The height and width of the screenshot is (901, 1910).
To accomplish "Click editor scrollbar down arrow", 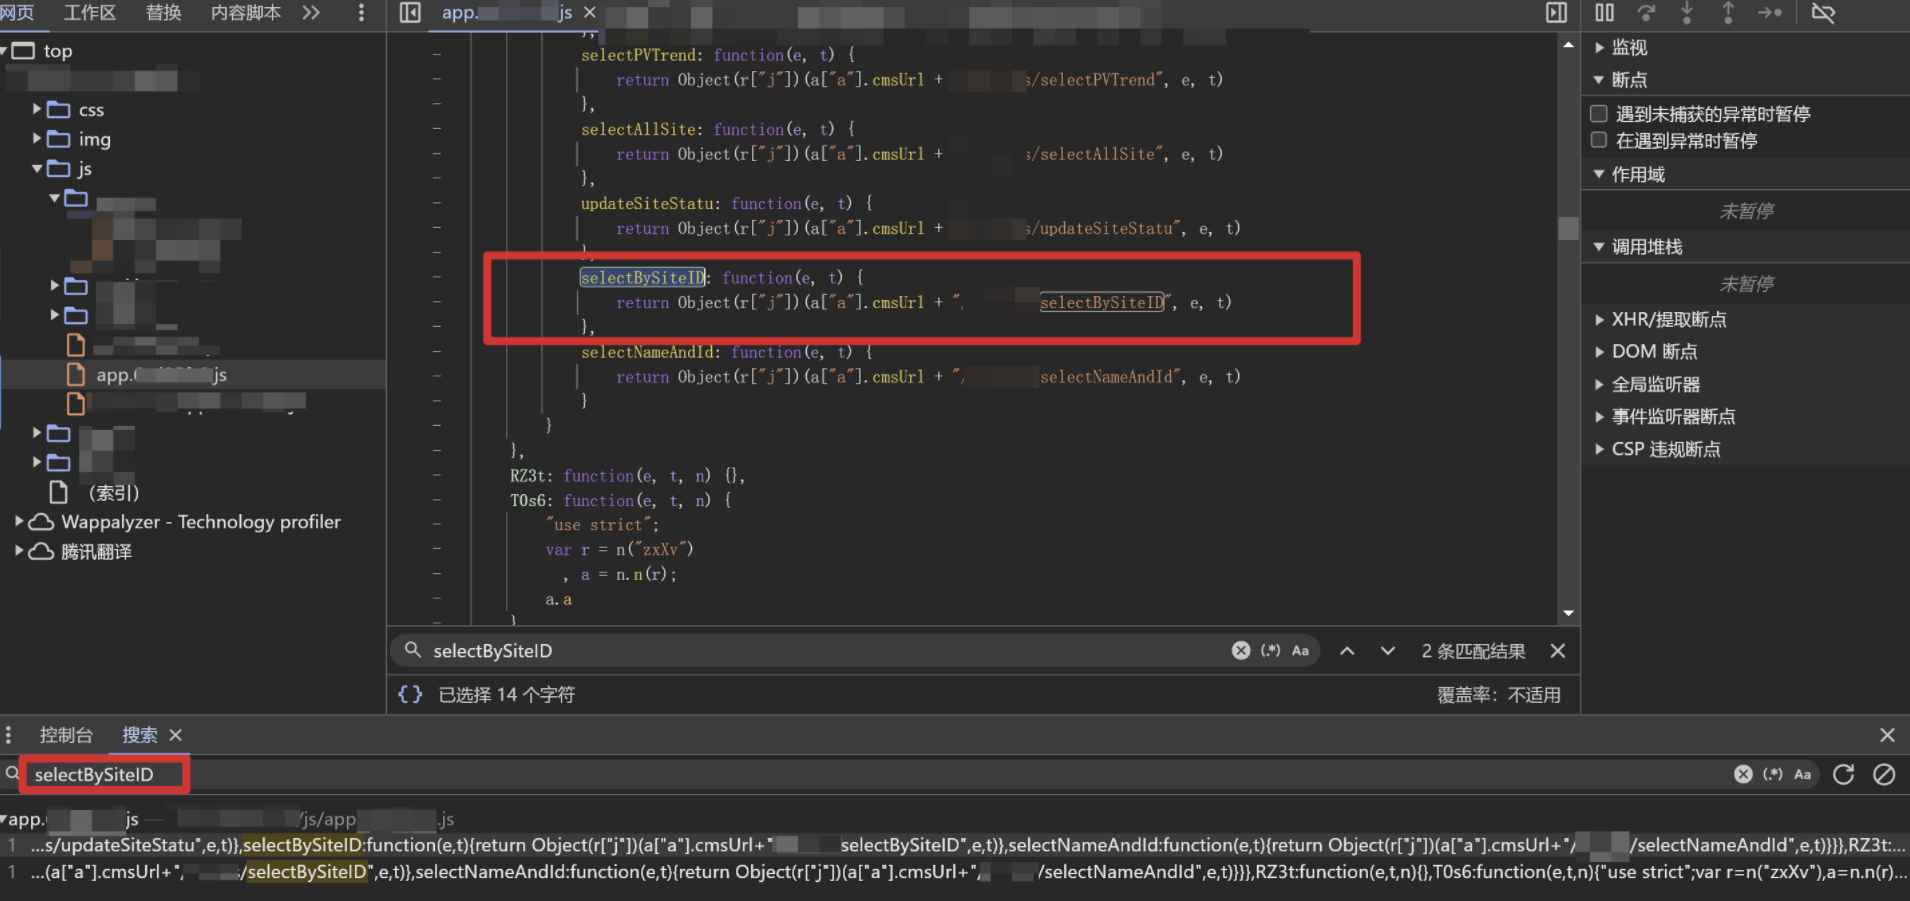I will point(1568,613).
